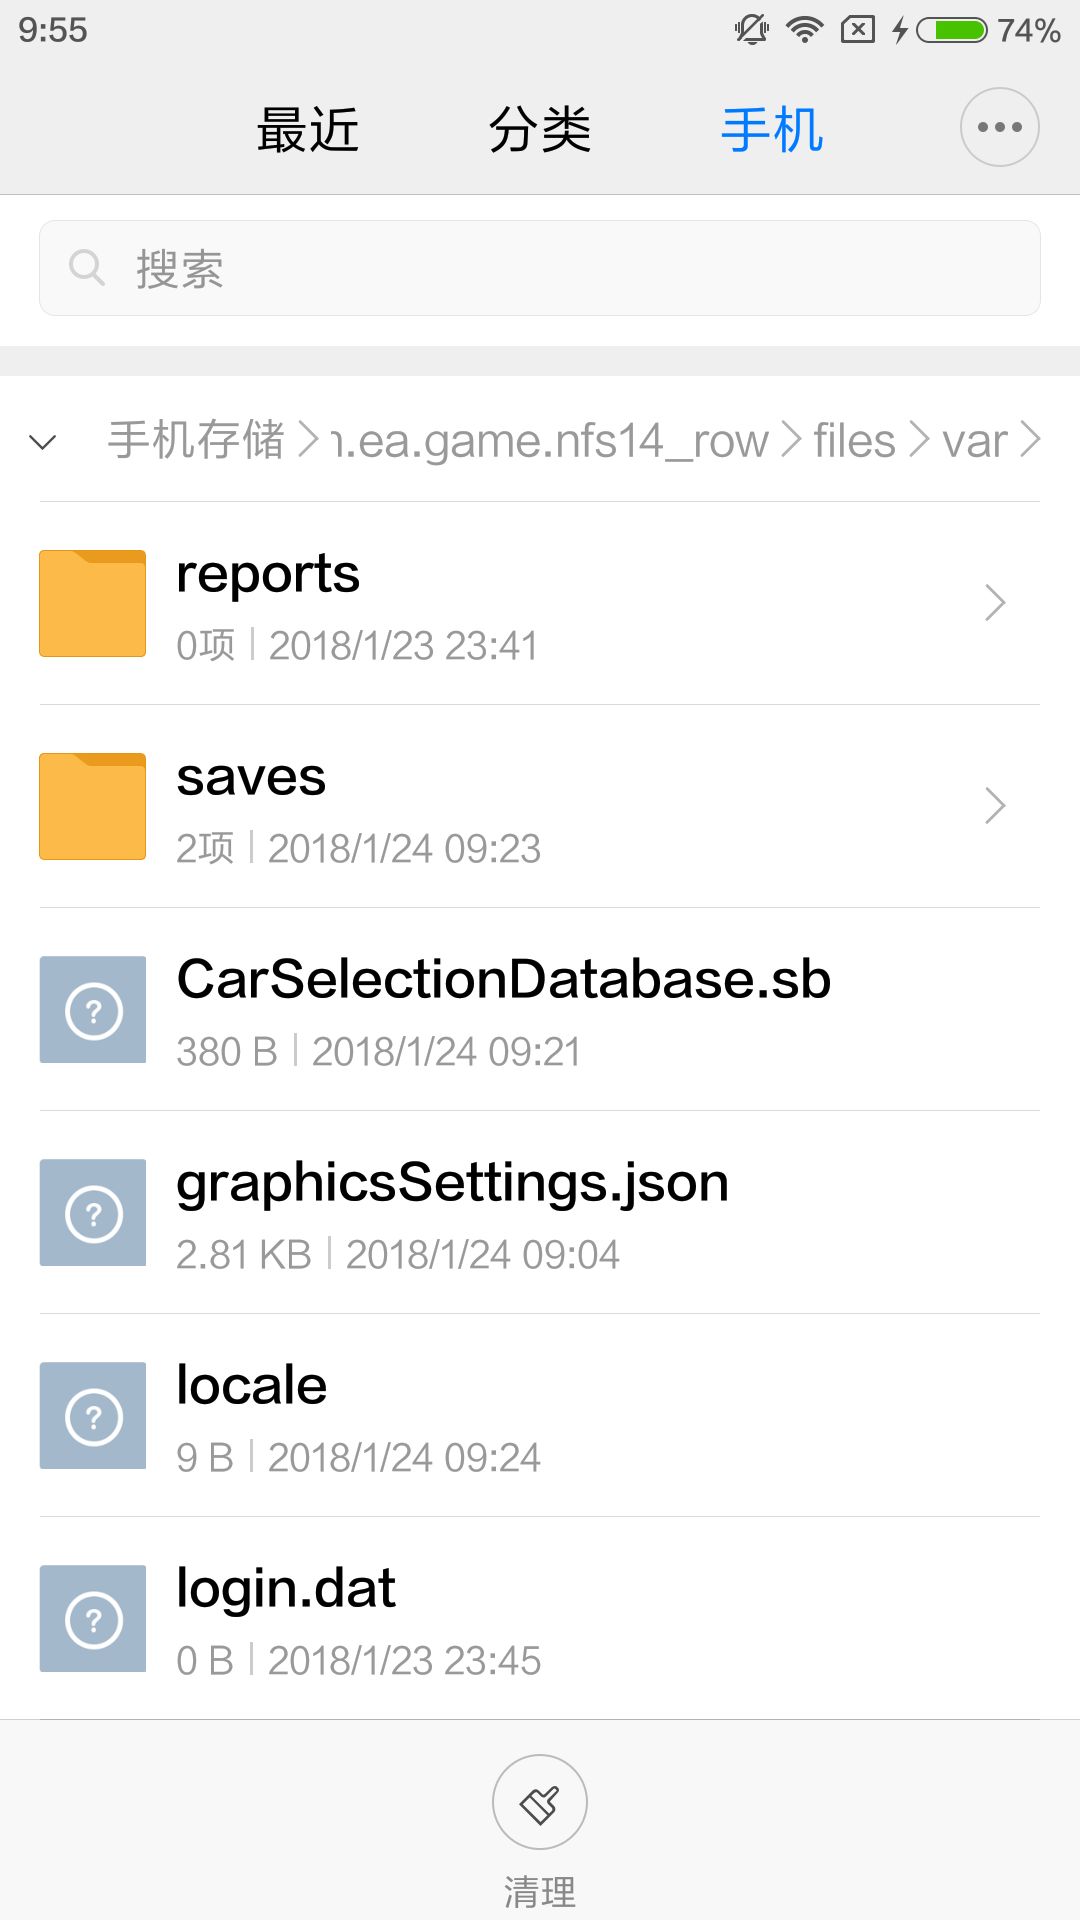This screenshot has height=1920, width=1080.
Task: Expand the saves folder arrow
Action: coord(994,806)
